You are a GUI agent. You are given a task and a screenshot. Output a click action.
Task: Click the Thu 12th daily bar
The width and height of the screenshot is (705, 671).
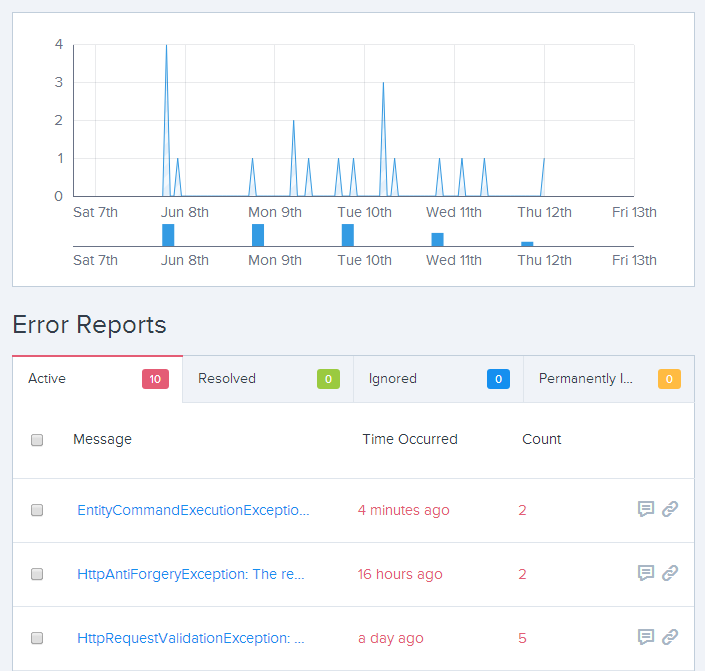pyautogui.click(x=527, y=244)
